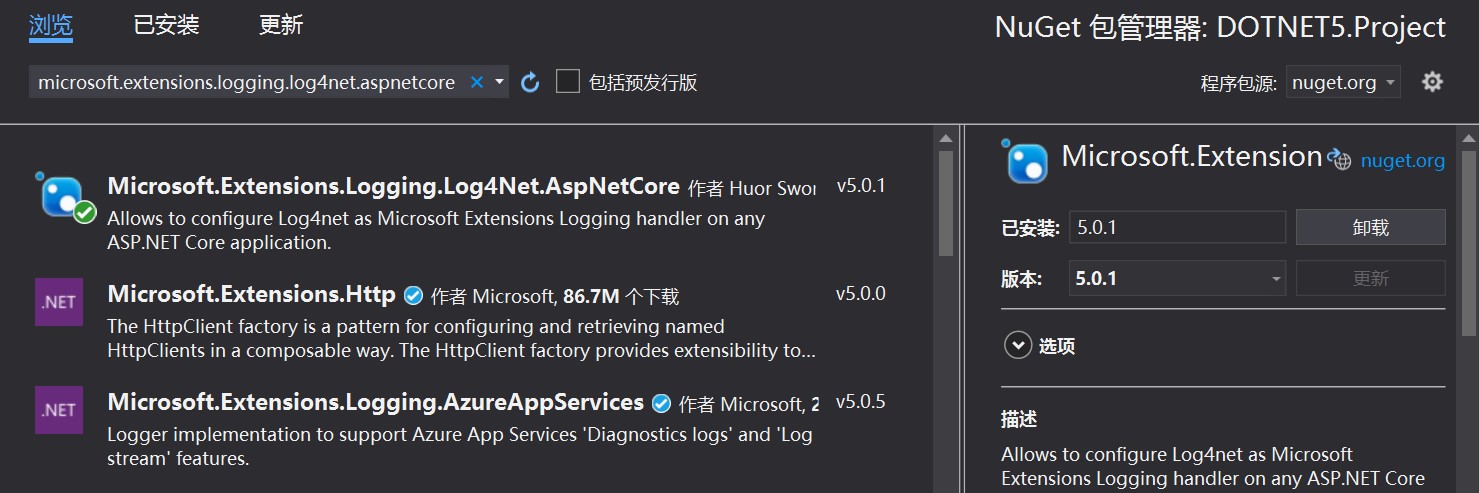Click the Uninstall button

(1370, 227)
